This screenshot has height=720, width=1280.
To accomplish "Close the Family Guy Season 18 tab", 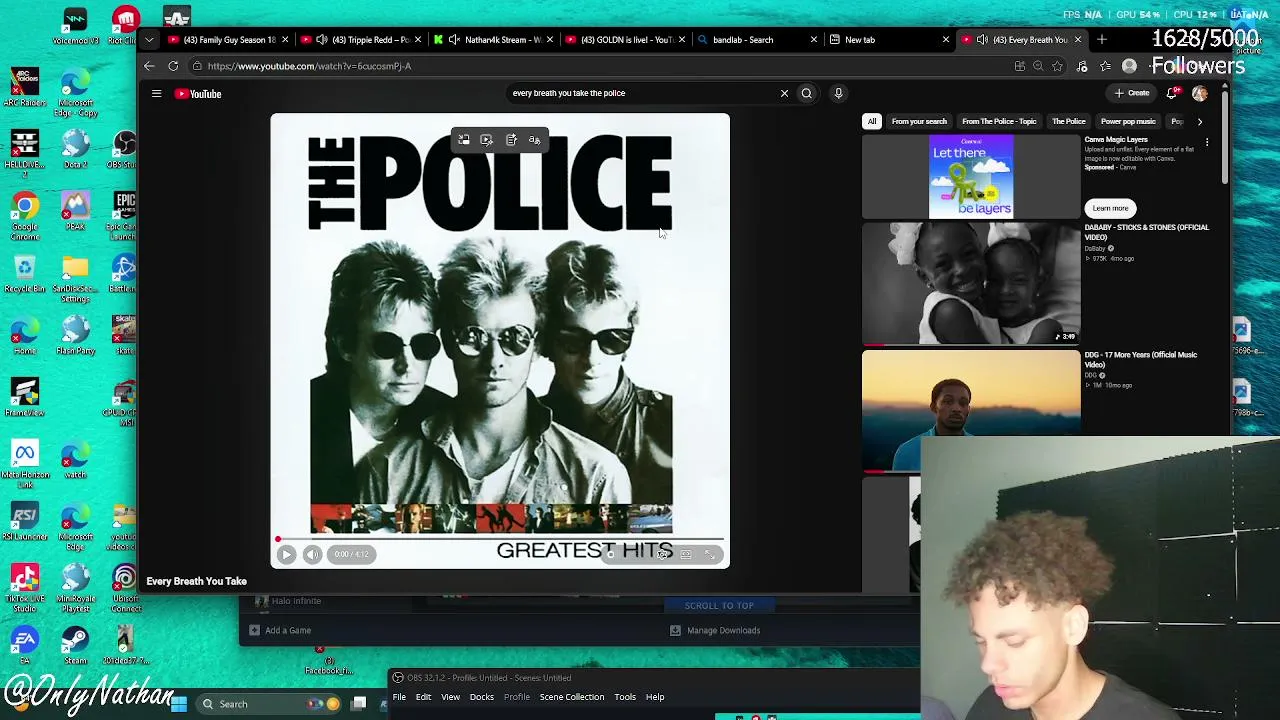I will (285, 40).
